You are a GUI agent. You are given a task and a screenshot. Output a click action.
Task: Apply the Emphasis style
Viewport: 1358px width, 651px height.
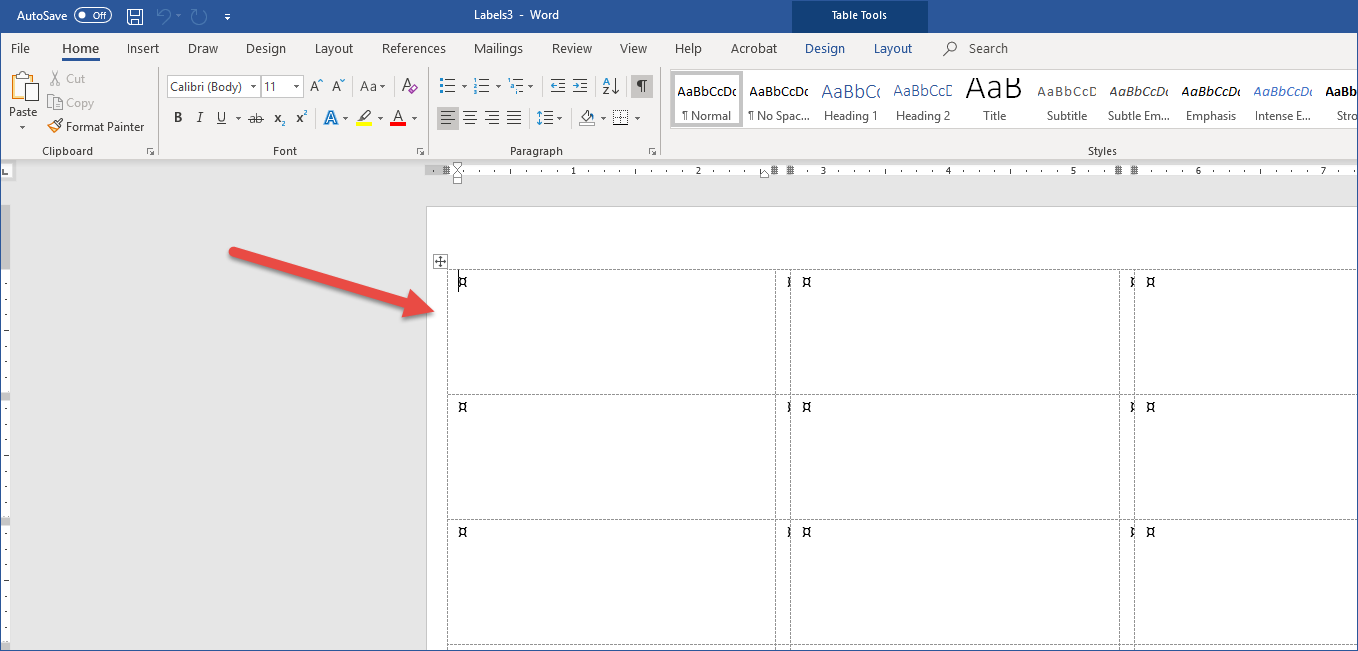point(1211,100)
